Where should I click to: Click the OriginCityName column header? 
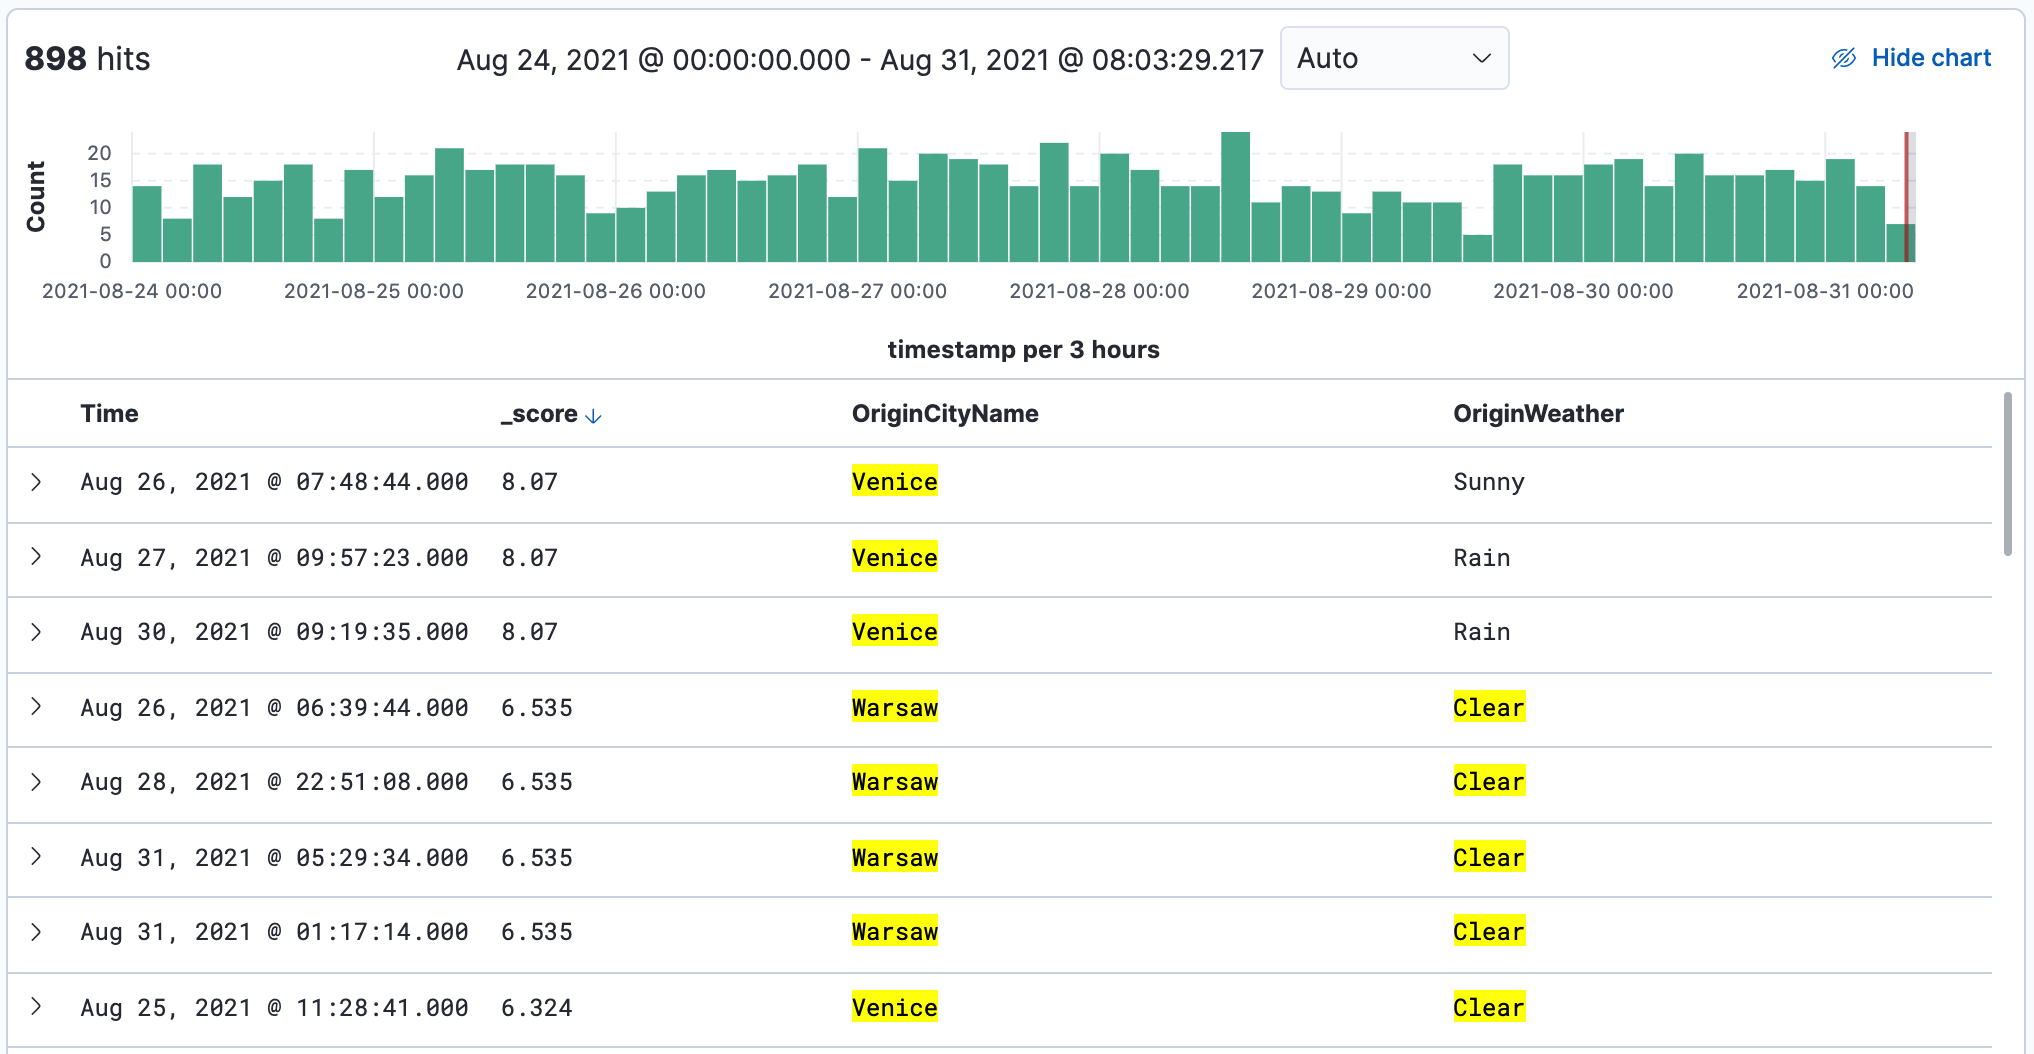944,414
